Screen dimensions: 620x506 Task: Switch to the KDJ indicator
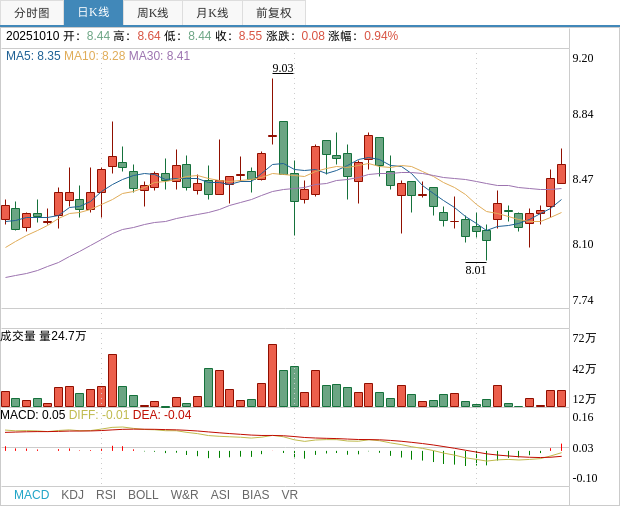(72, 495)
